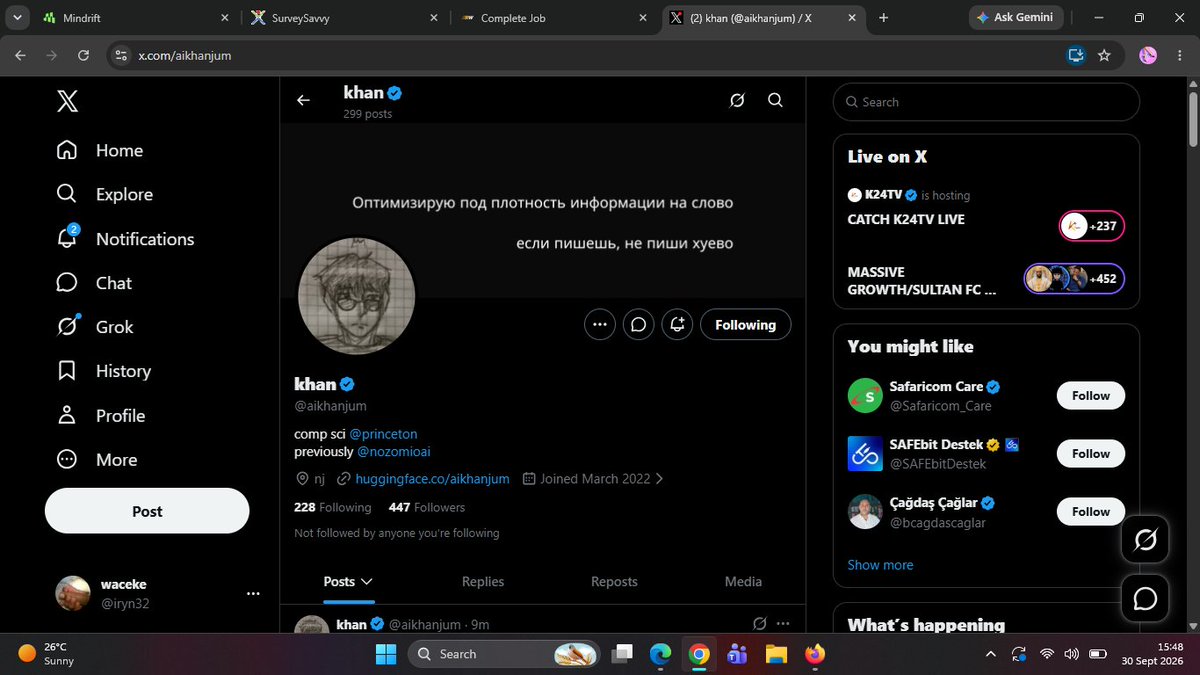Bookmark this page with the star icon
Image resolution: width=1200 pixels, height=675 pixels.
(x=1104, y=55)
